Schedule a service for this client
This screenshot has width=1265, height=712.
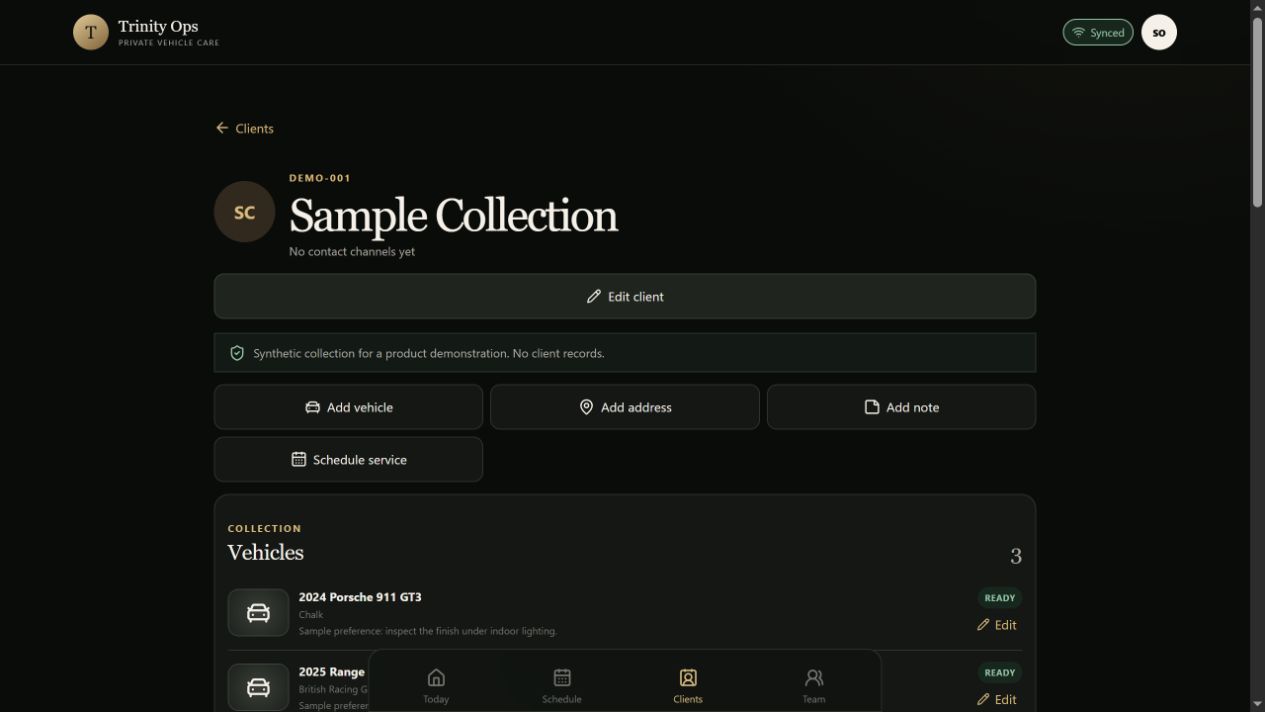pyautogui.click(x=348, y=459)
